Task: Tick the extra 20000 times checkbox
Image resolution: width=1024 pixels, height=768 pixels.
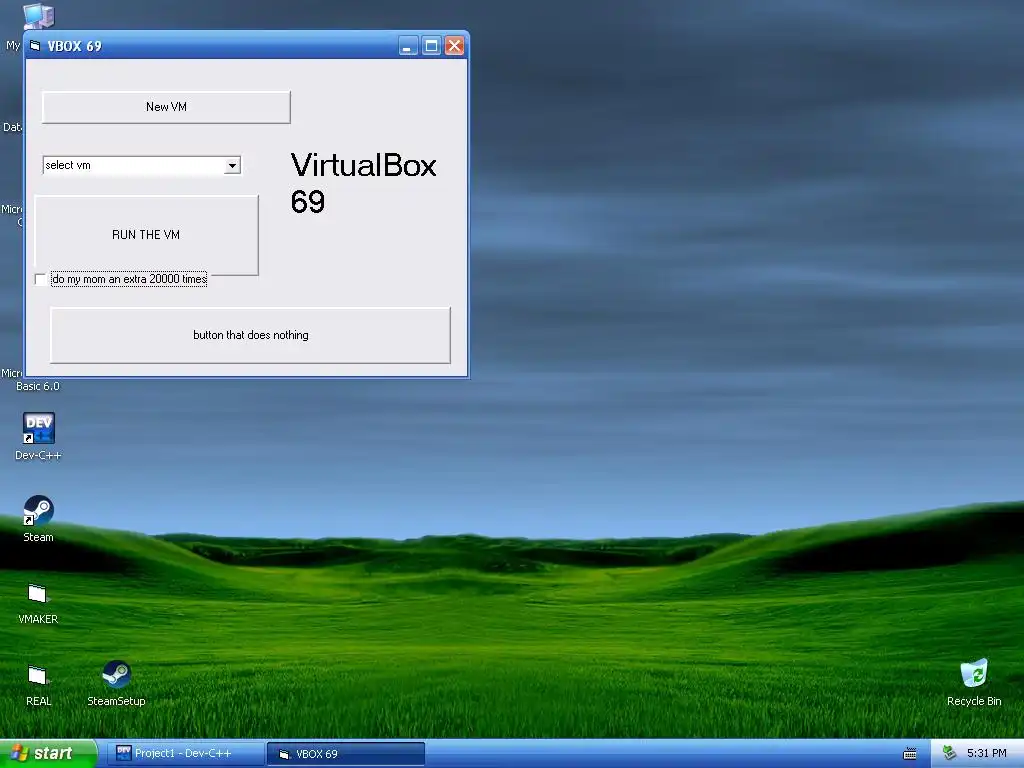Action: point(40,280)
